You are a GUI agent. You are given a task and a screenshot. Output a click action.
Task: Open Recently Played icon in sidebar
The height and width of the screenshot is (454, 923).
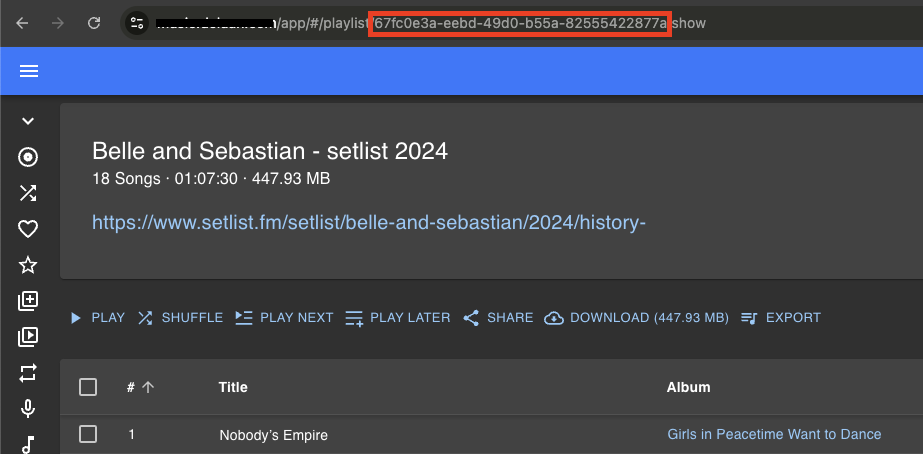(x=28, y=337)
